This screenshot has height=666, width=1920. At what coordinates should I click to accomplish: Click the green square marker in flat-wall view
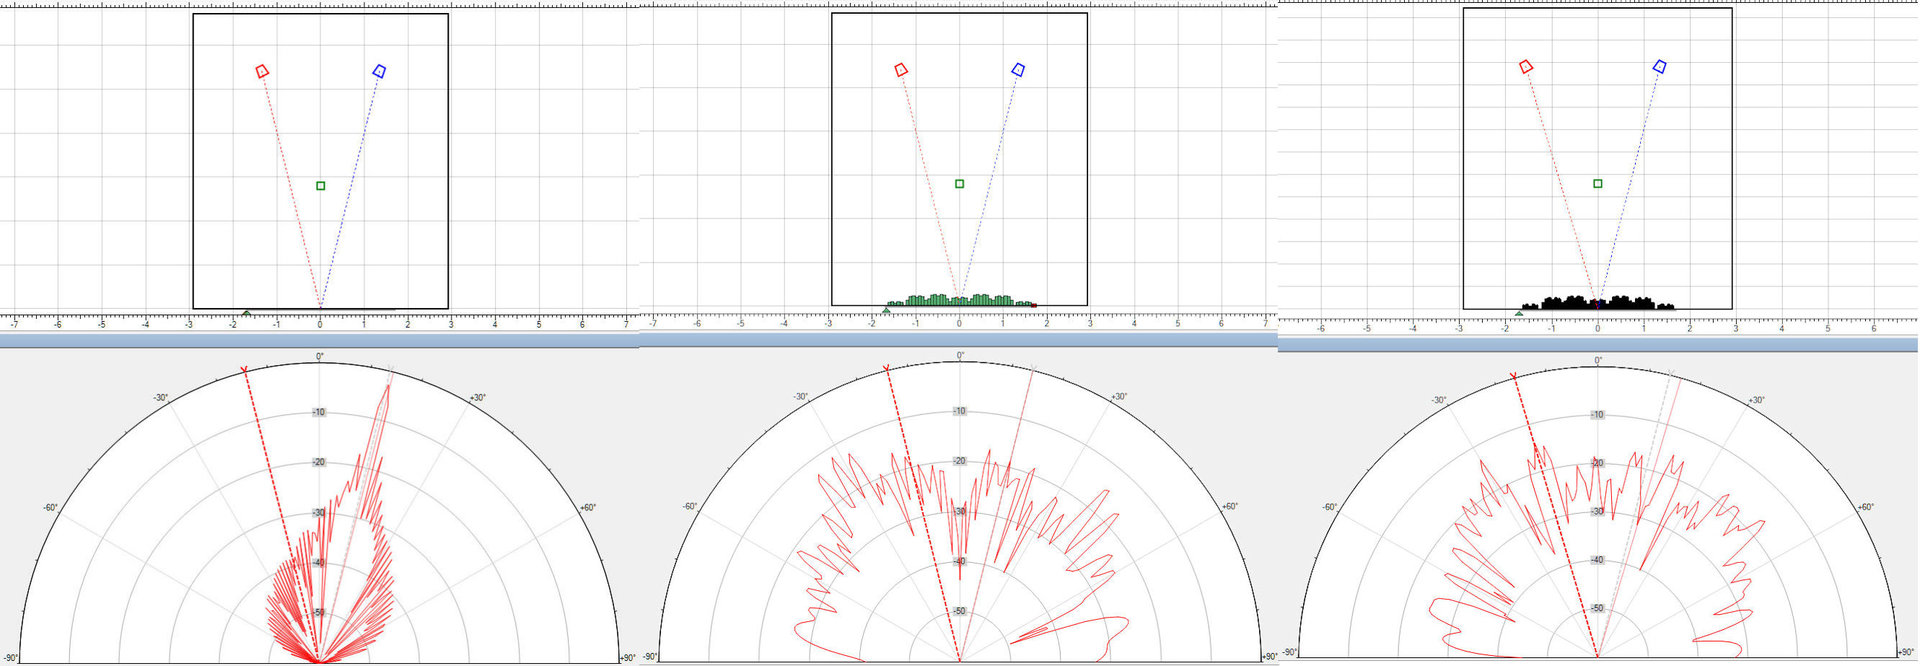click(321, 186)
